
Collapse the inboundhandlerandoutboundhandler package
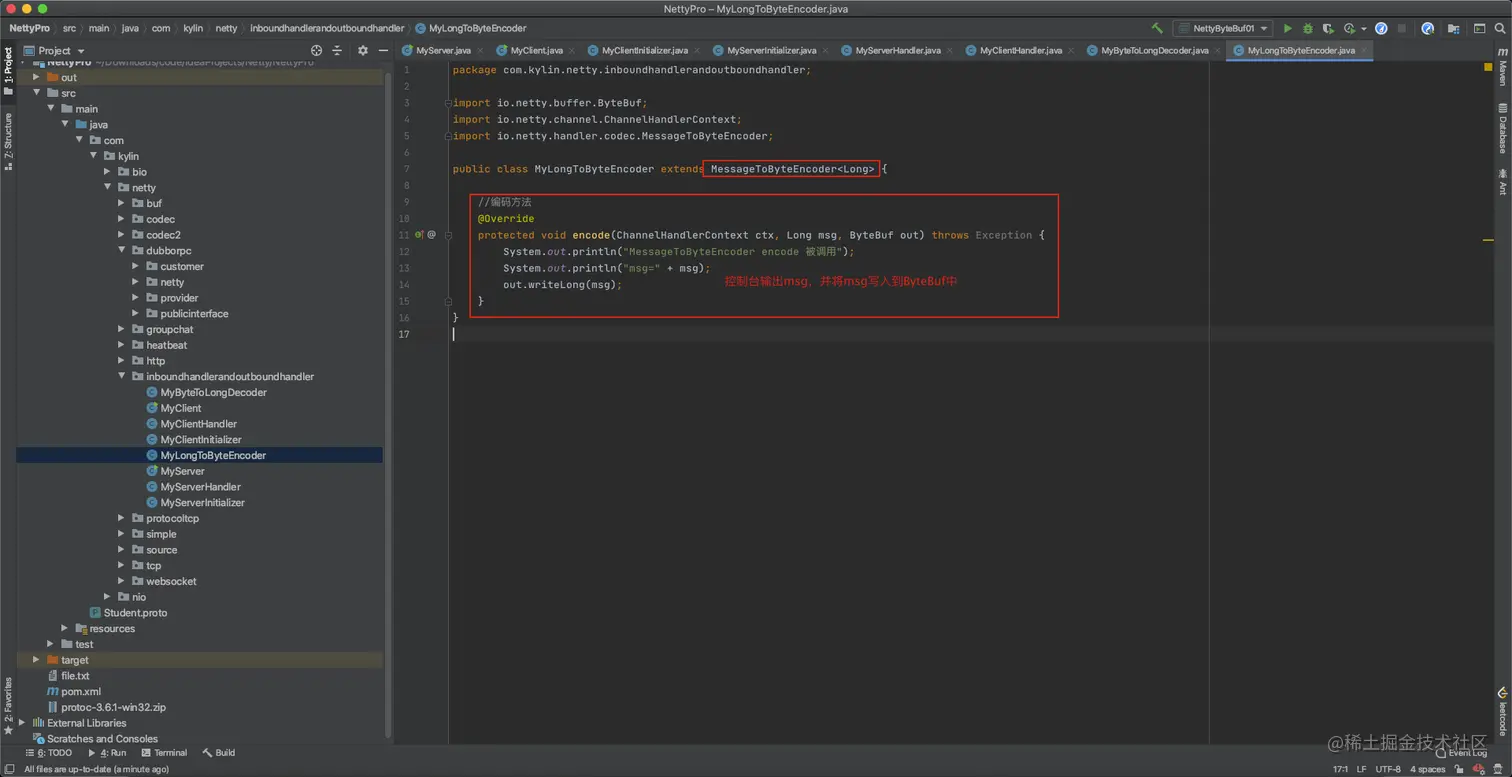point(121,377)
